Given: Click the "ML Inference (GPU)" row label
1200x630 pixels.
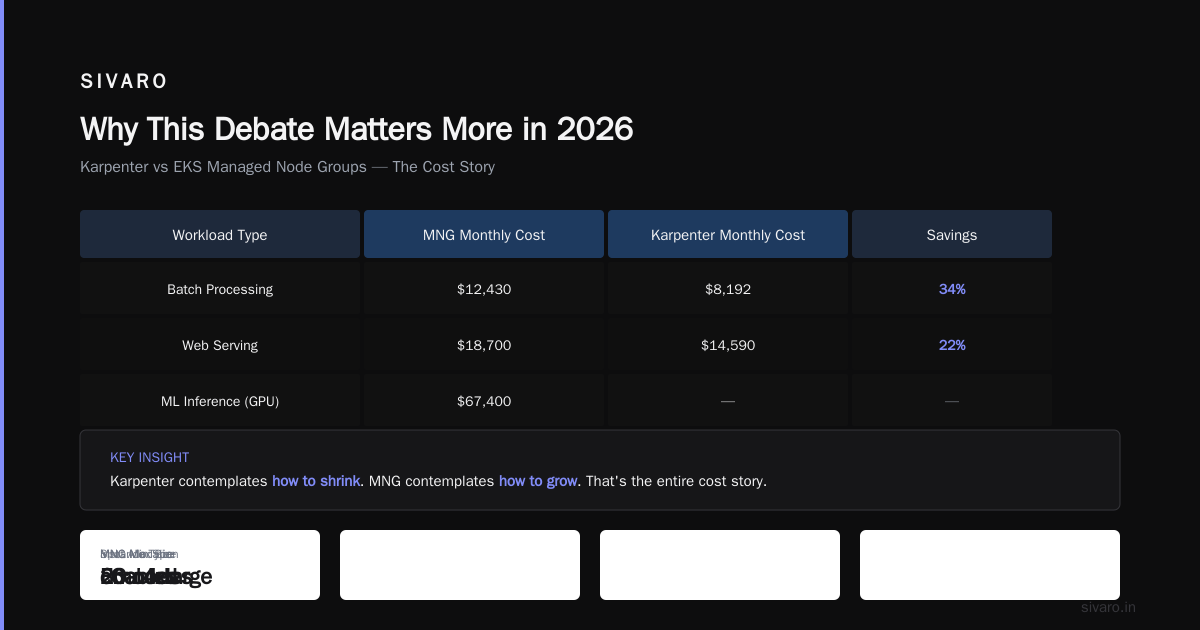Looking at the screenshot, I should (x=220, y=401).
